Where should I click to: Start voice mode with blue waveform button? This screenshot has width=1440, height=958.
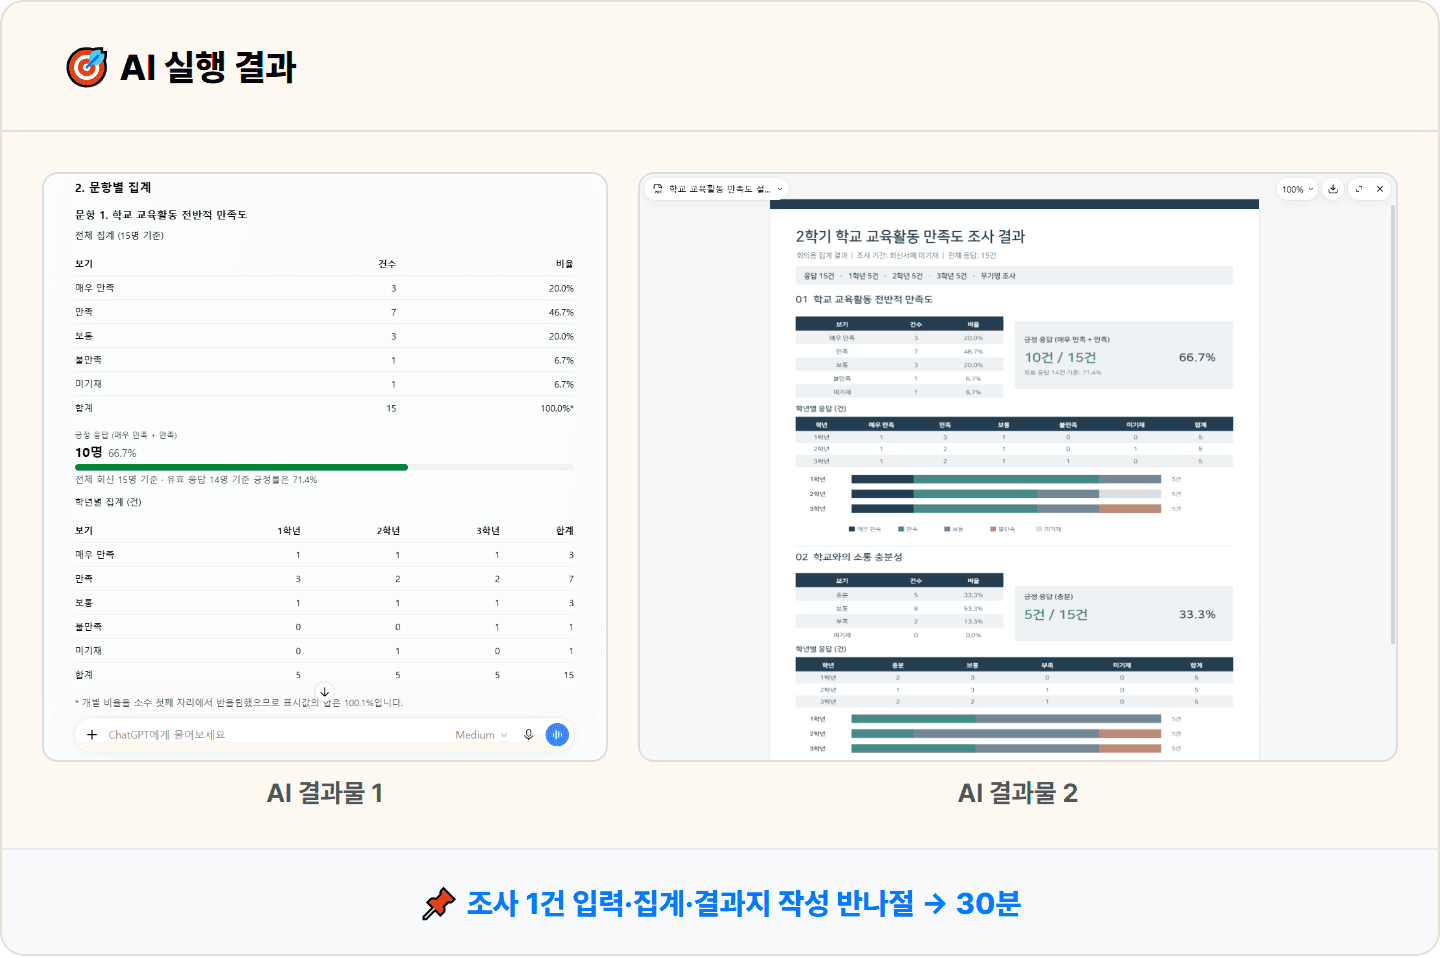(x=557, y=735)
